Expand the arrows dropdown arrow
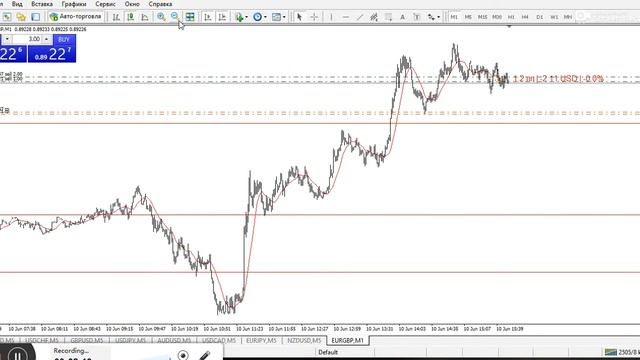The image size is (640, 360). pos(438,17)
